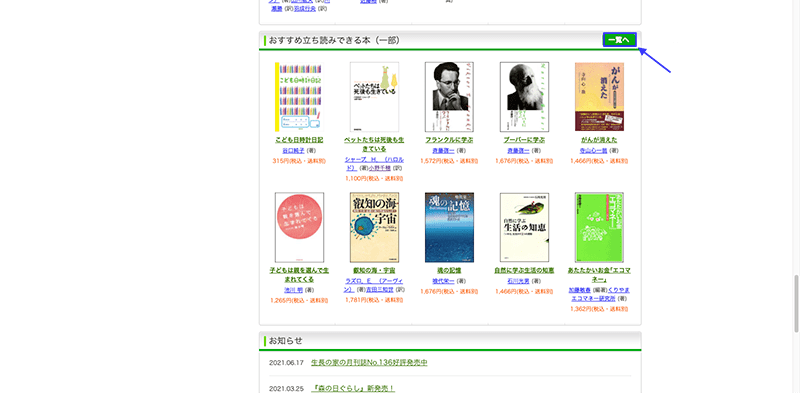Open author 池川明 link

click(294, 290)
